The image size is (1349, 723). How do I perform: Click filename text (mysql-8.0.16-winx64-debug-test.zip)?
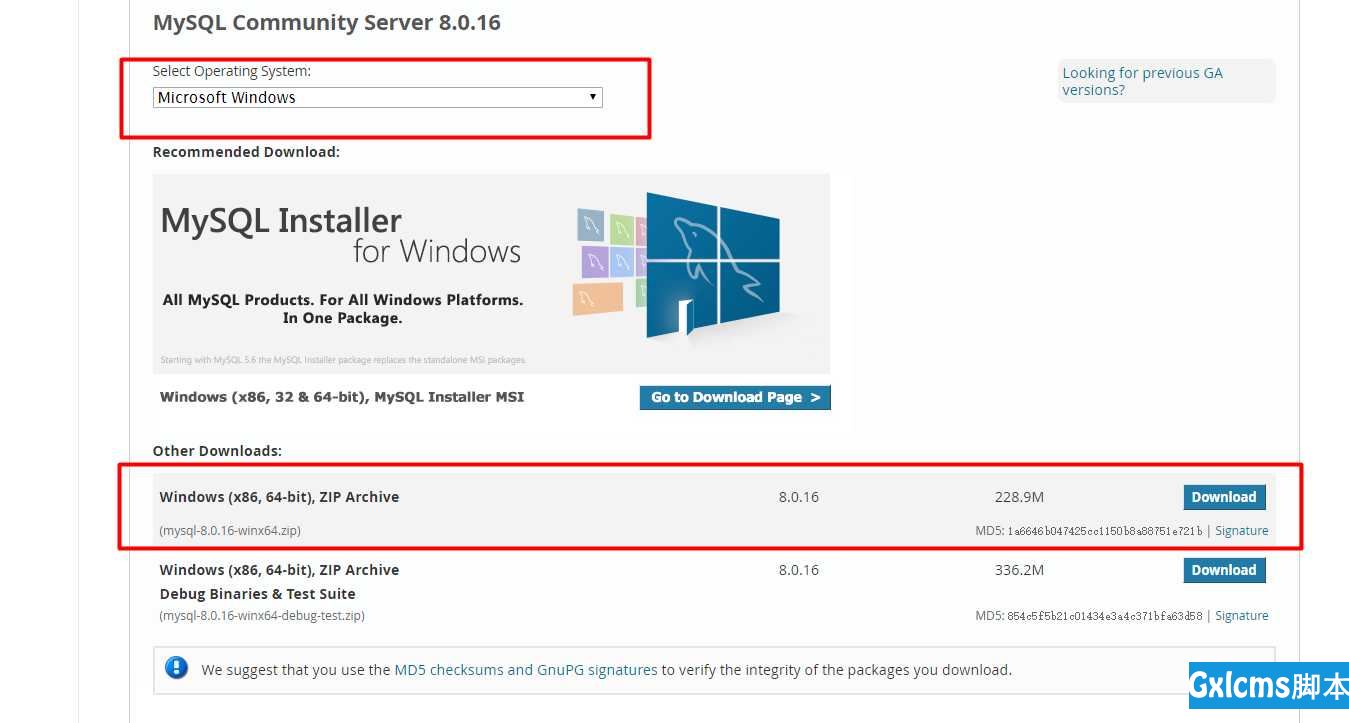coord(262,616)
